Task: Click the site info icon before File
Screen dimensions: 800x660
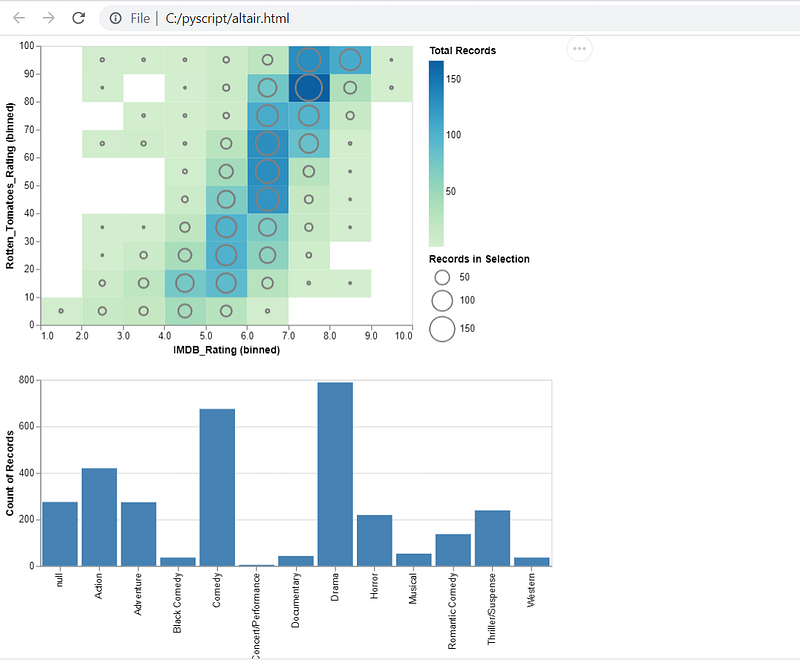Action: 116,18
